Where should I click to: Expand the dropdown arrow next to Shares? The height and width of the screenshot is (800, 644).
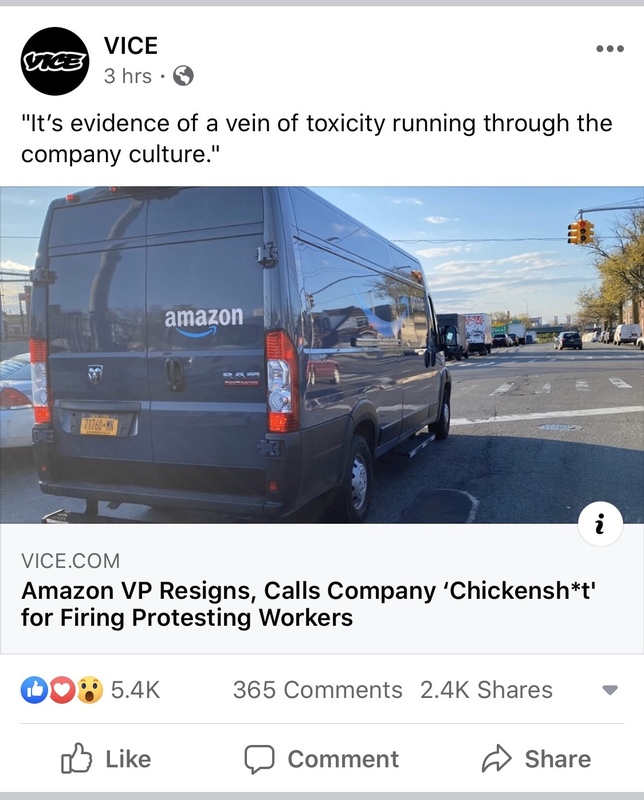(610, 690)
